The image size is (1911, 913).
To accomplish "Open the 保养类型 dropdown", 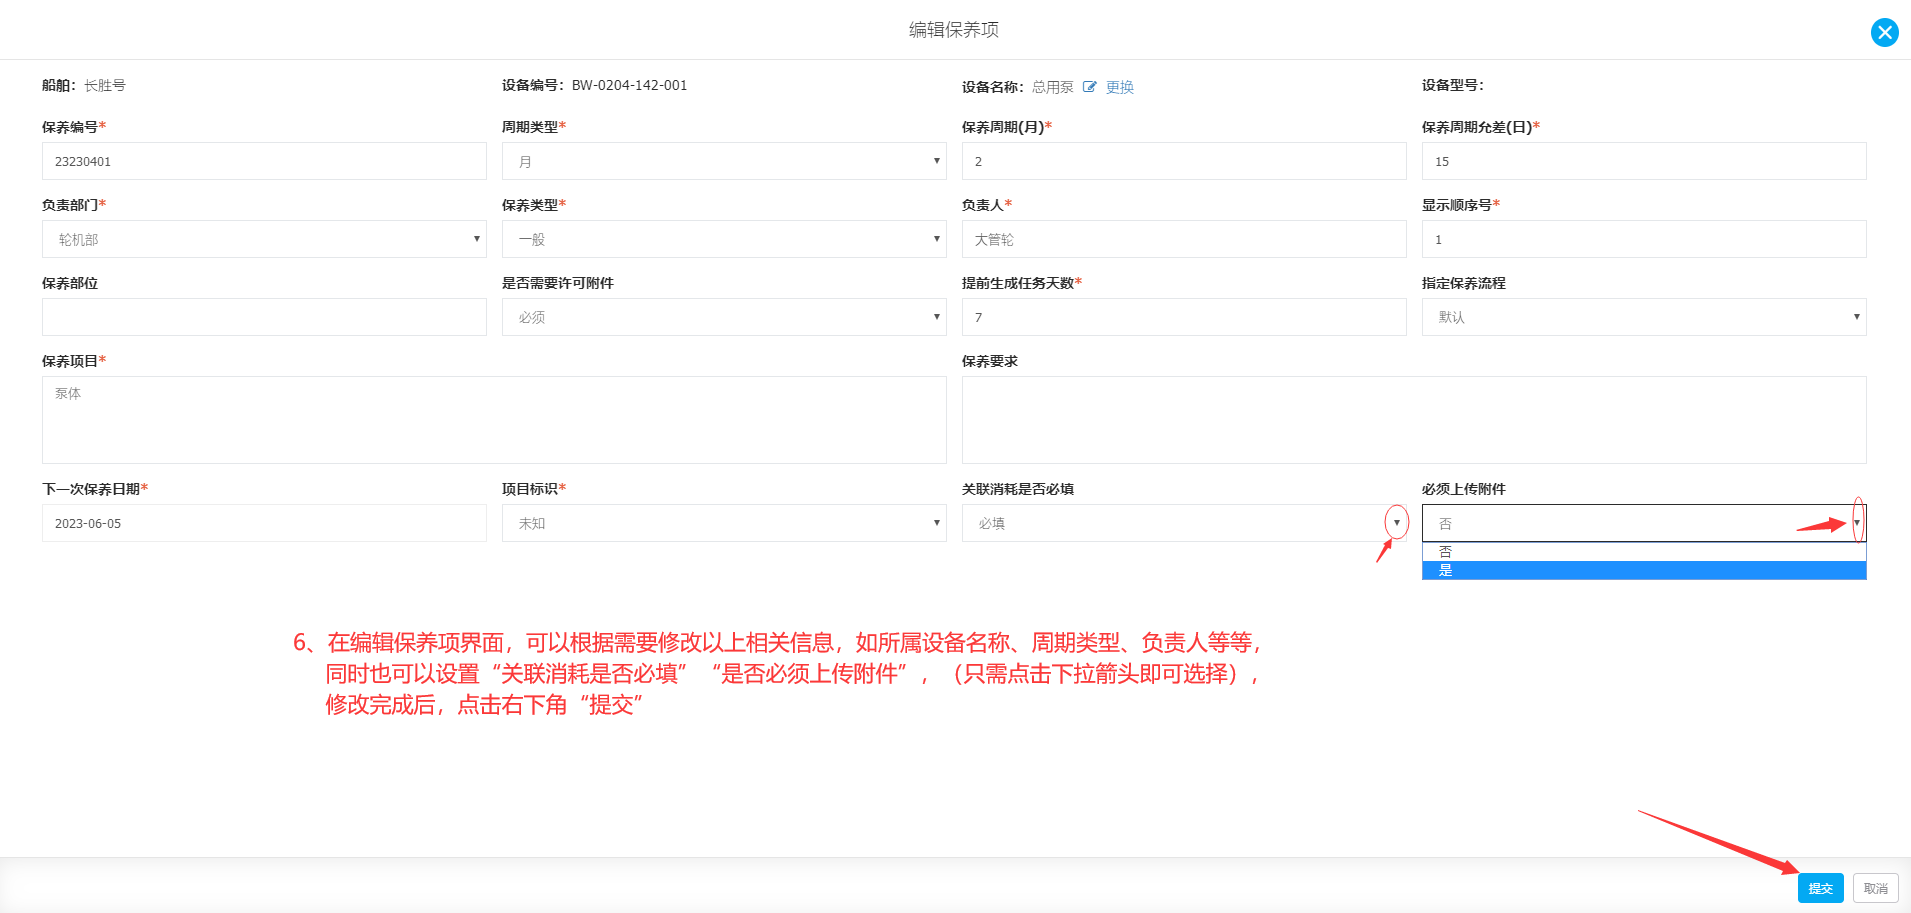I will (x=724, y=239).
